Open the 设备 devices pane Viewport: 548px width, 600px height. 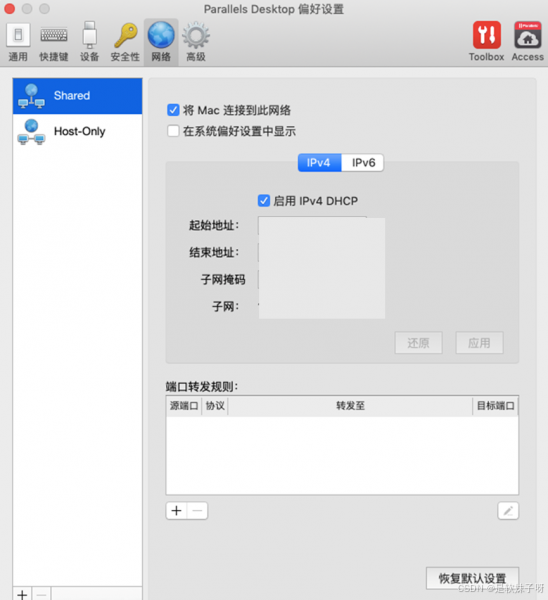point(90,42)
